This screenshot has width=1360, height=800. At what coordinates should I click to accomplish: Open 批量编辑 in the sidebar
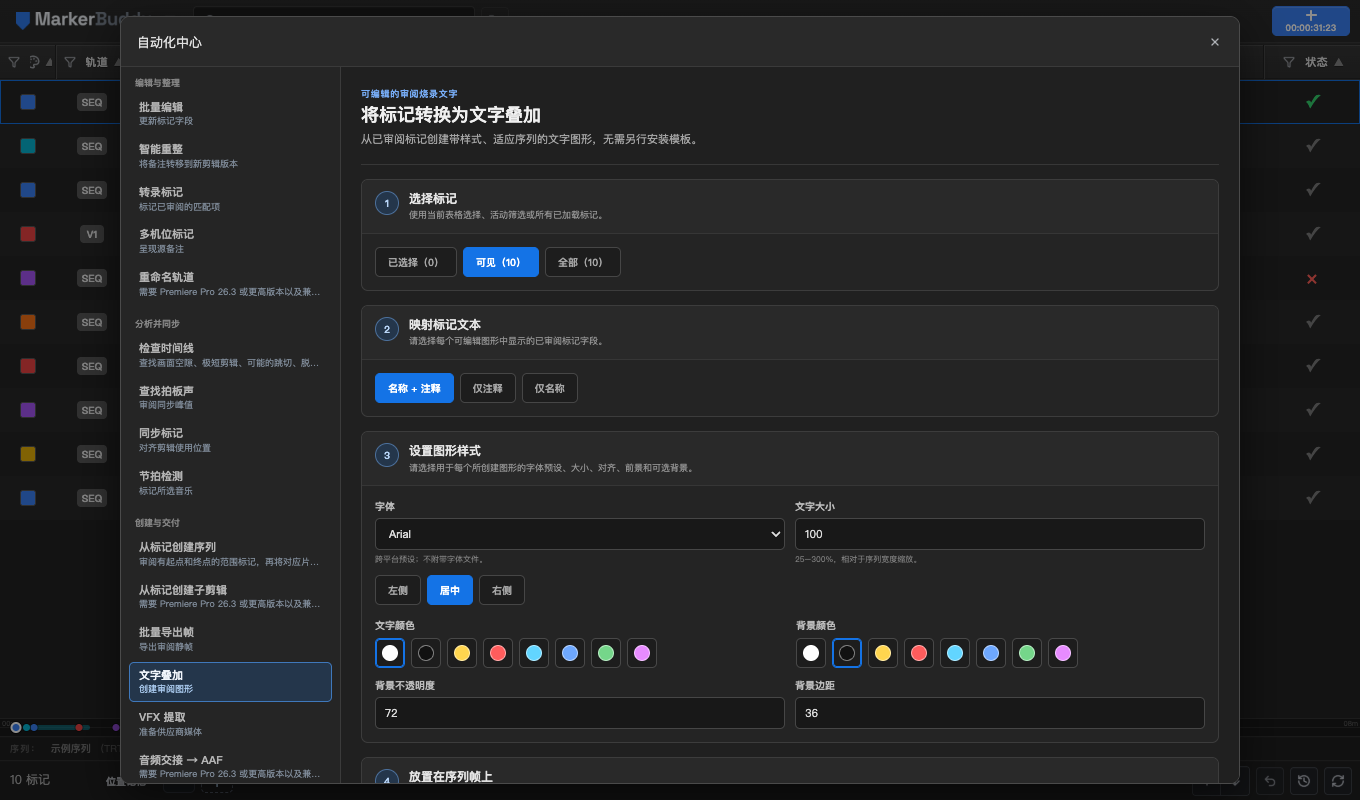pyautogui.click(x=230, y=113)
